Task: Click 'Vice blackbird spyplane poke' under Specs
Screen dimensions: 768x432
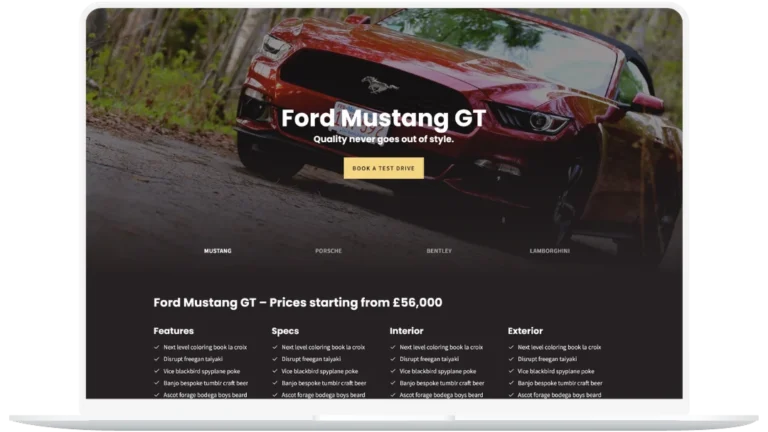Action: pyautogui.click(x=320, y=371)
